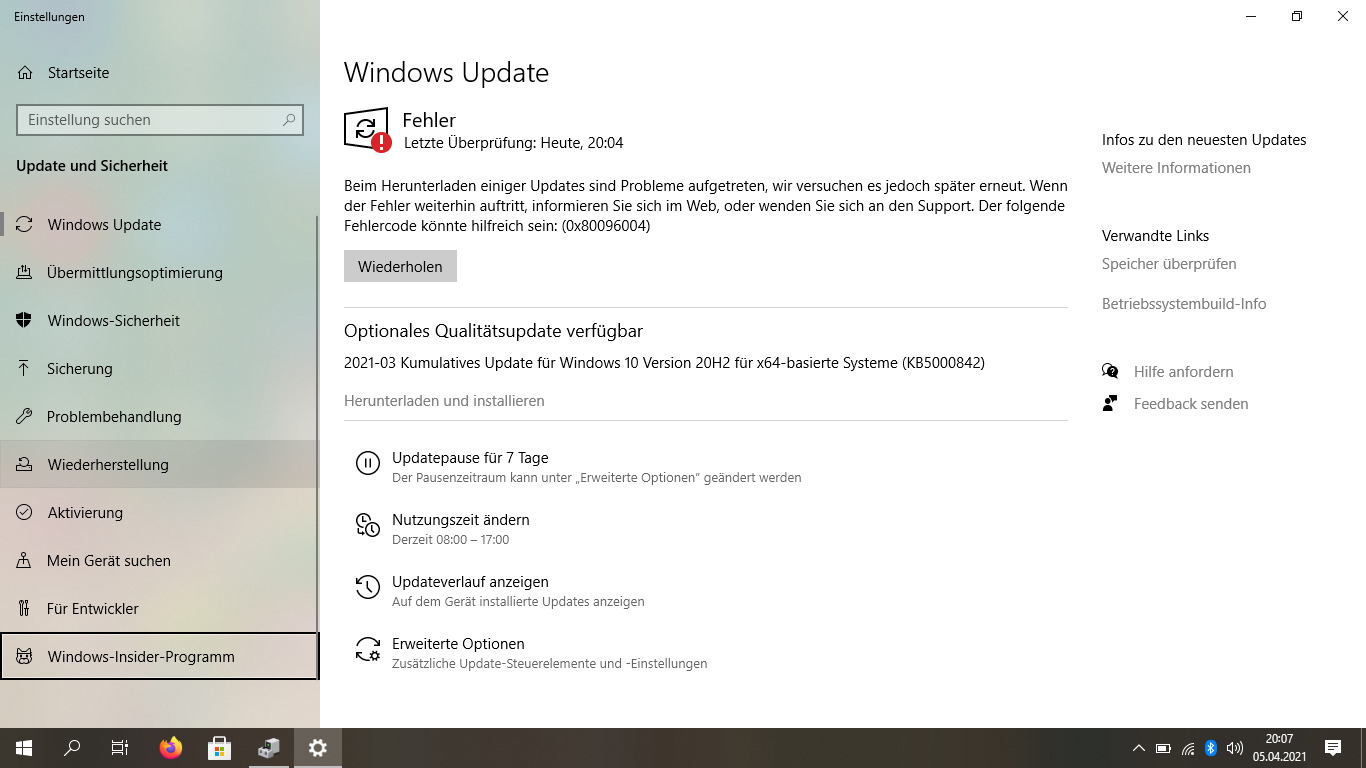Click the Sicherung upload arrow icon
The height and width of the screenshot is (768, 1366).
25,369
